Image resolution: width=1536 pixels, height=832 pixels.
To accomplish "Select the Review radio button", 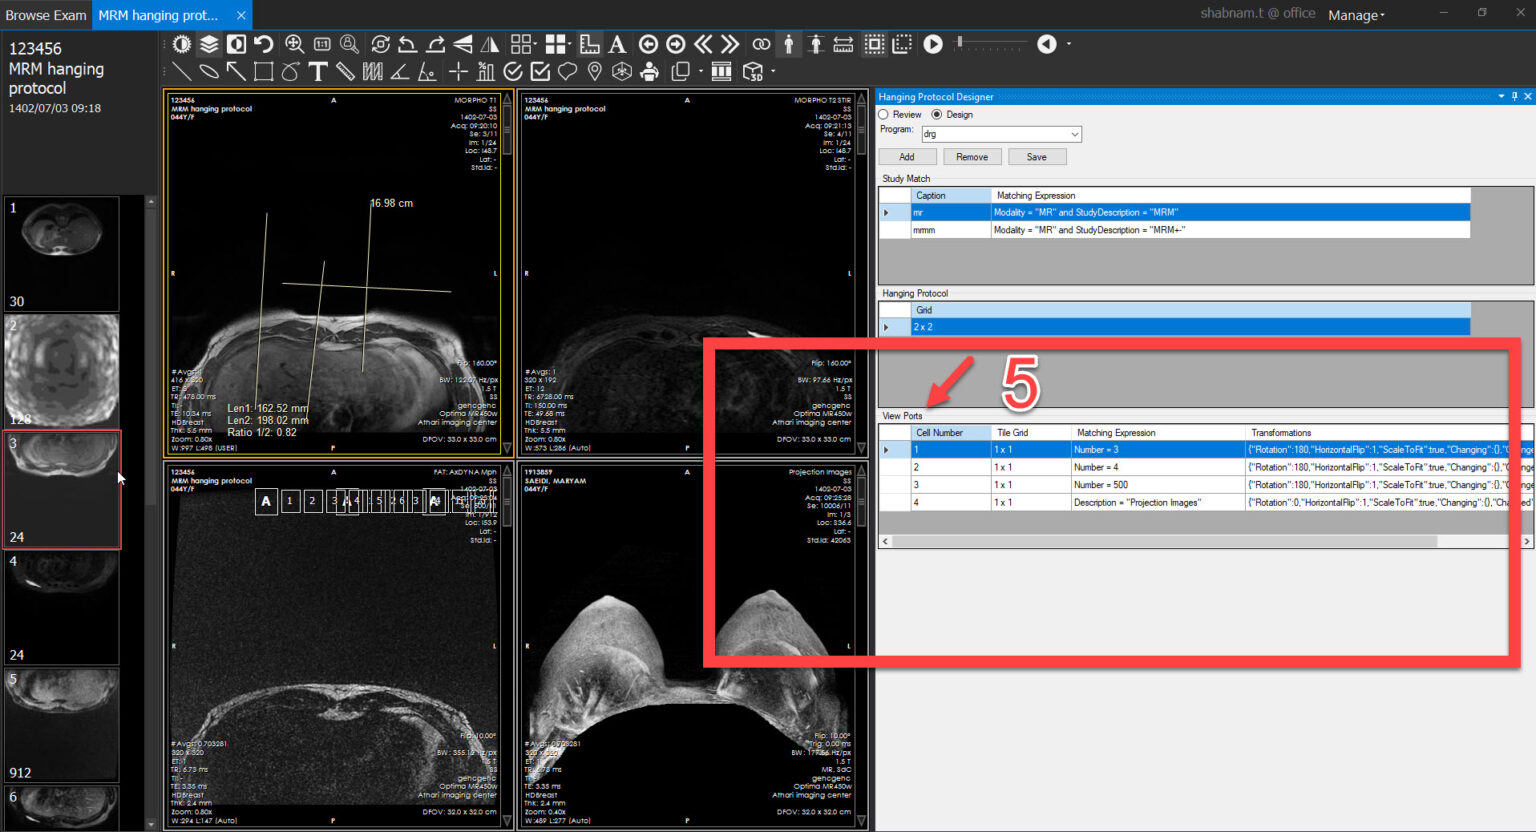I will tap(883, 114).
